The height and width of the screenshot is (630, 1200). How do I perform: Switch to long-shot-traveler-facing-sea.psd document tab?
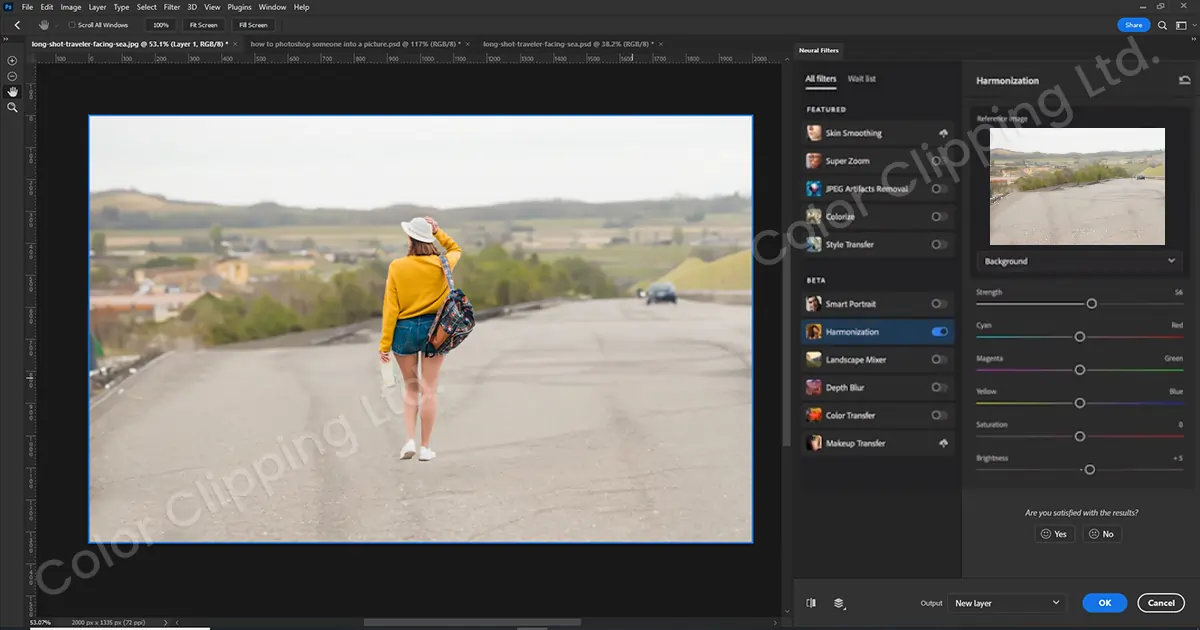point(567,44)
